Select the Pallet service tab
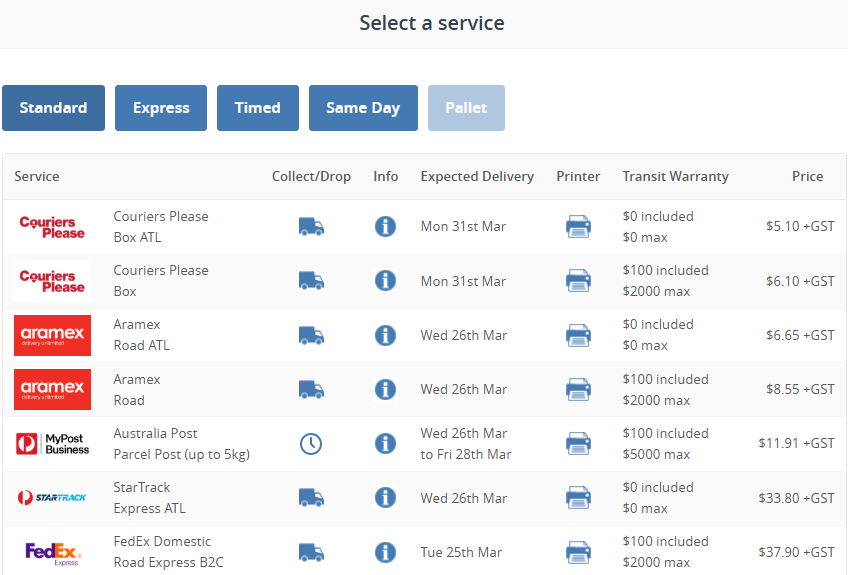848x575 pixels. coord(466,108)
